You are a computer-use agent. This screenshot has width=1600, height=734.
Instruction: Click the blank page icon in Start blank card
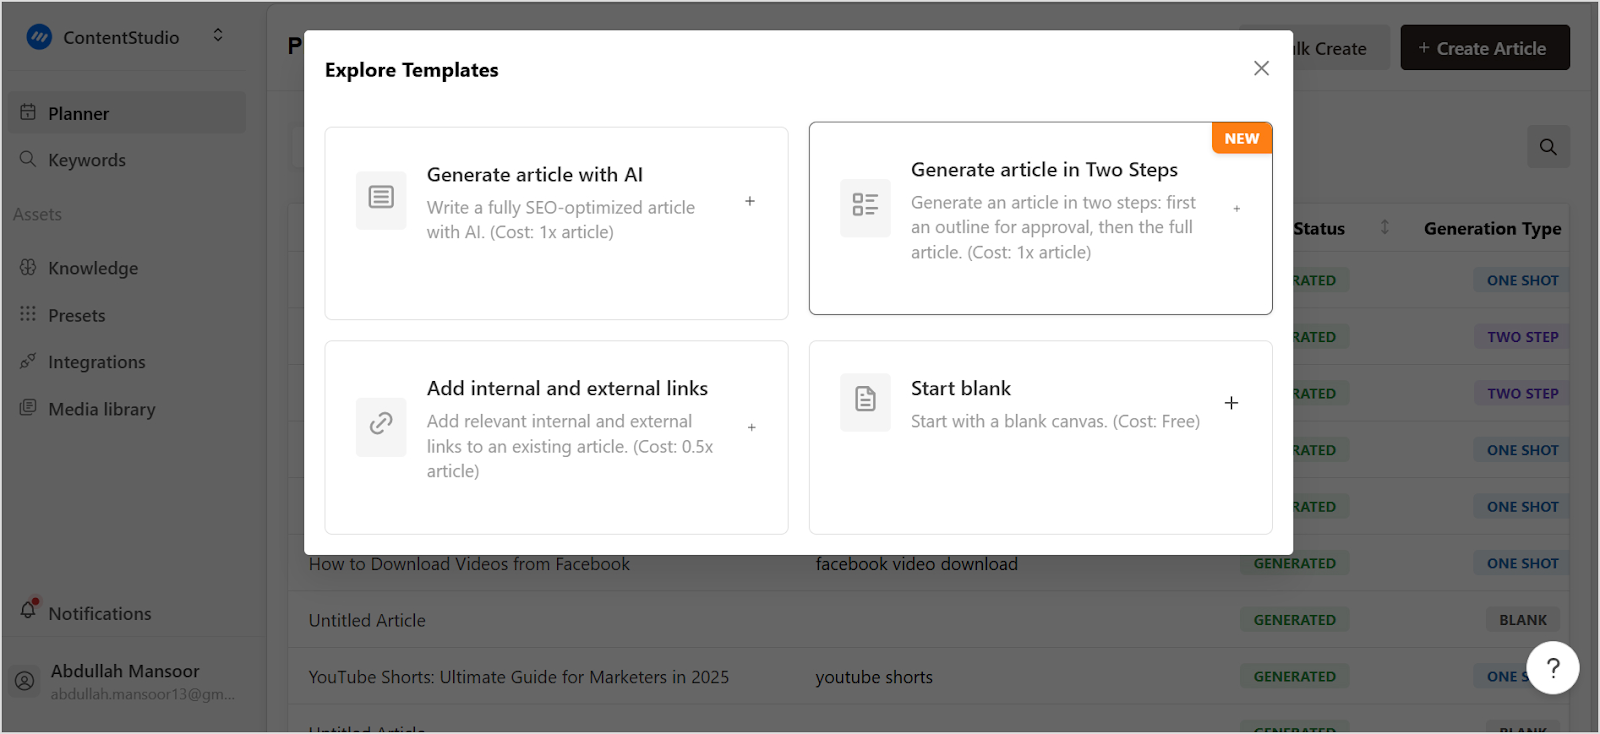coord(865,400)
